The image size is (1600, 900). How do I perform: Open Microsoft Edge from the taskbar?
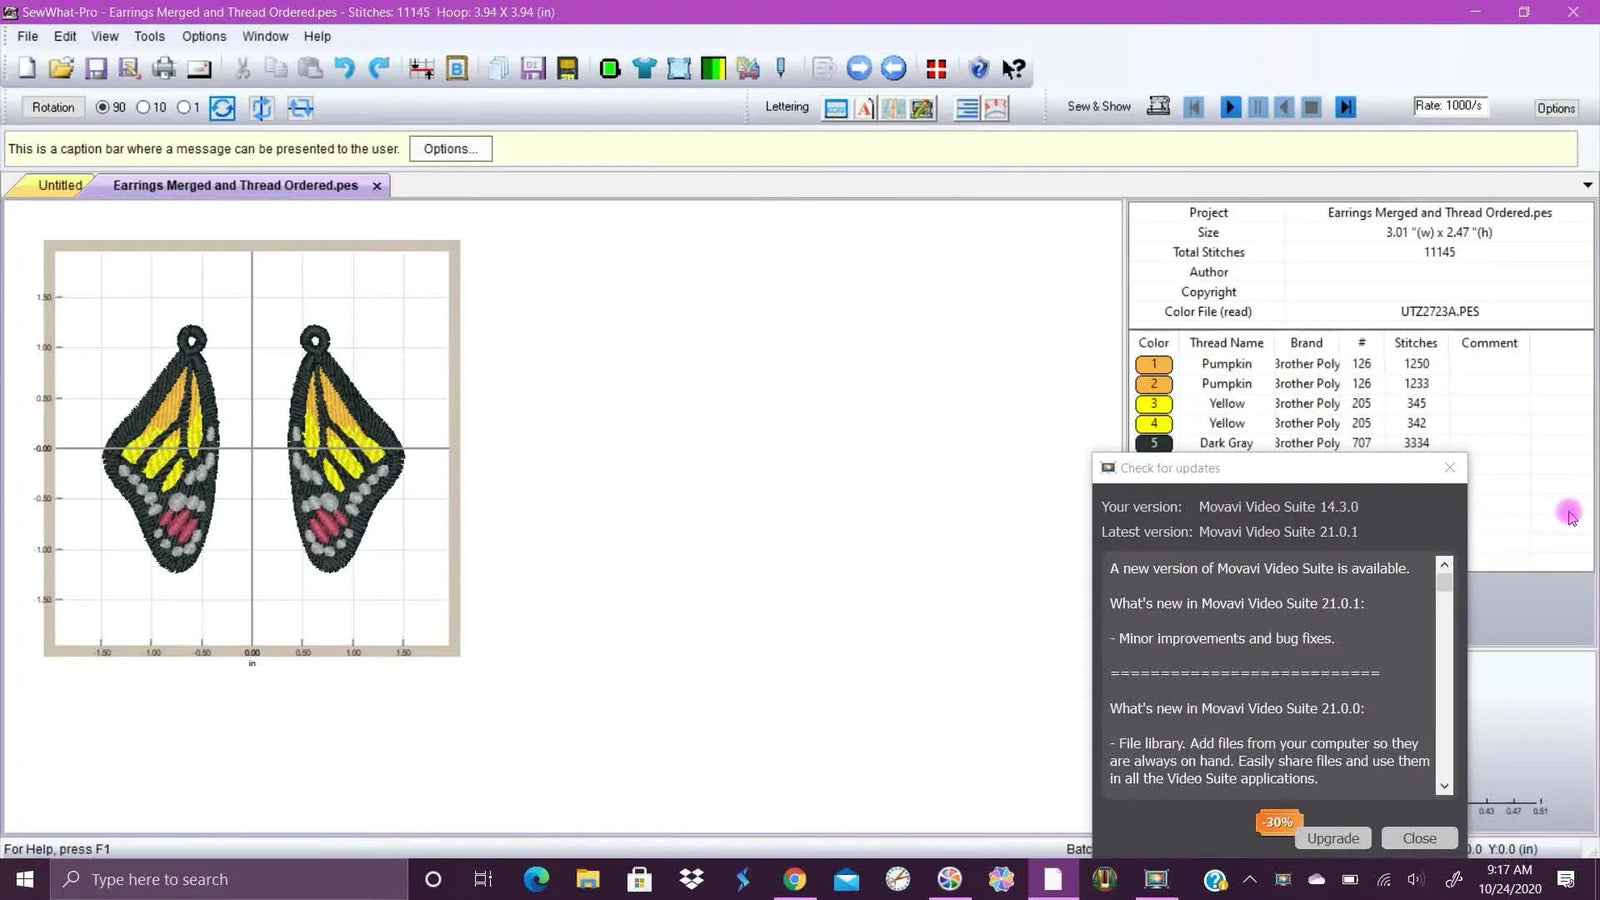point(536,879)
